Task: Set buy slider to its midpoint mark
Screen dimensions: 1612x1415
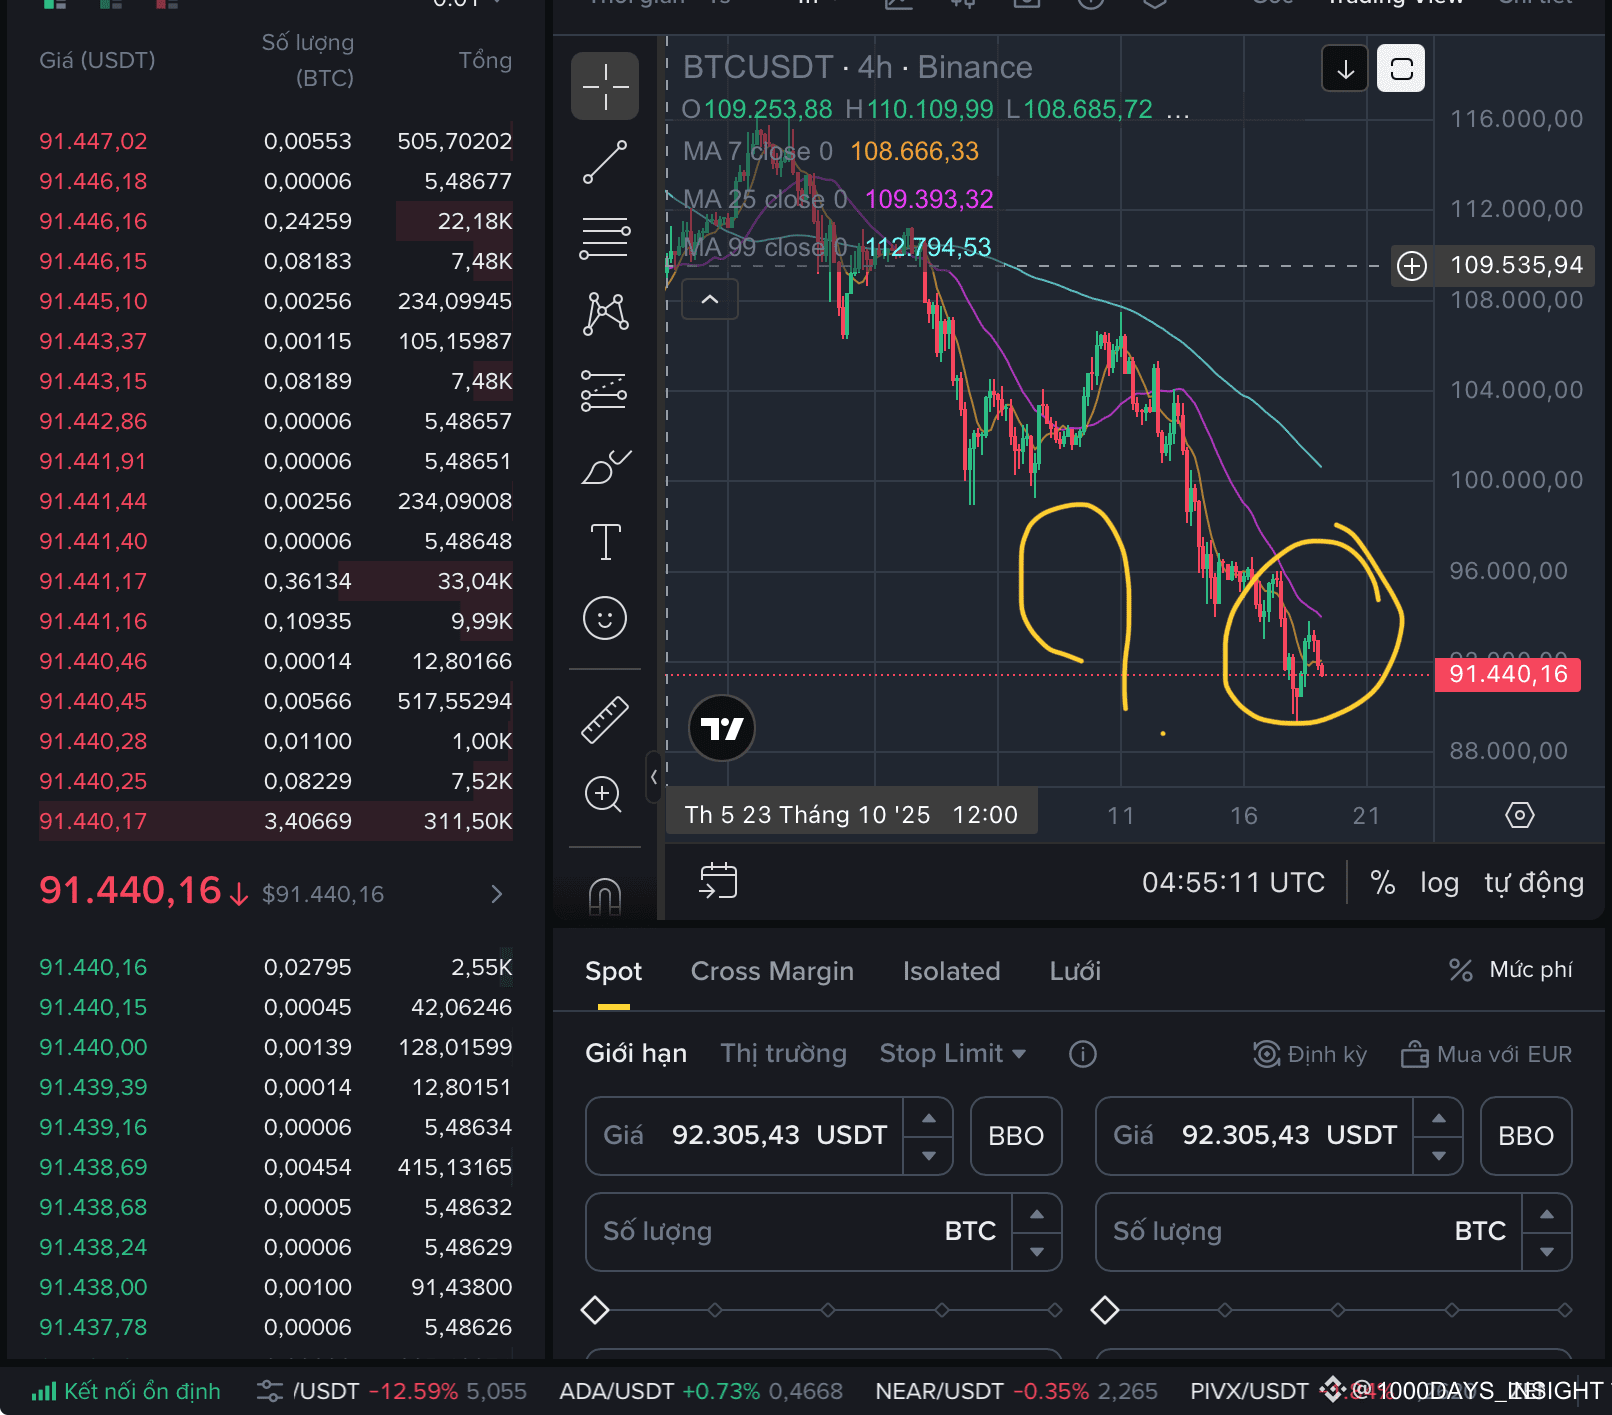Action: click(828, 1309)
